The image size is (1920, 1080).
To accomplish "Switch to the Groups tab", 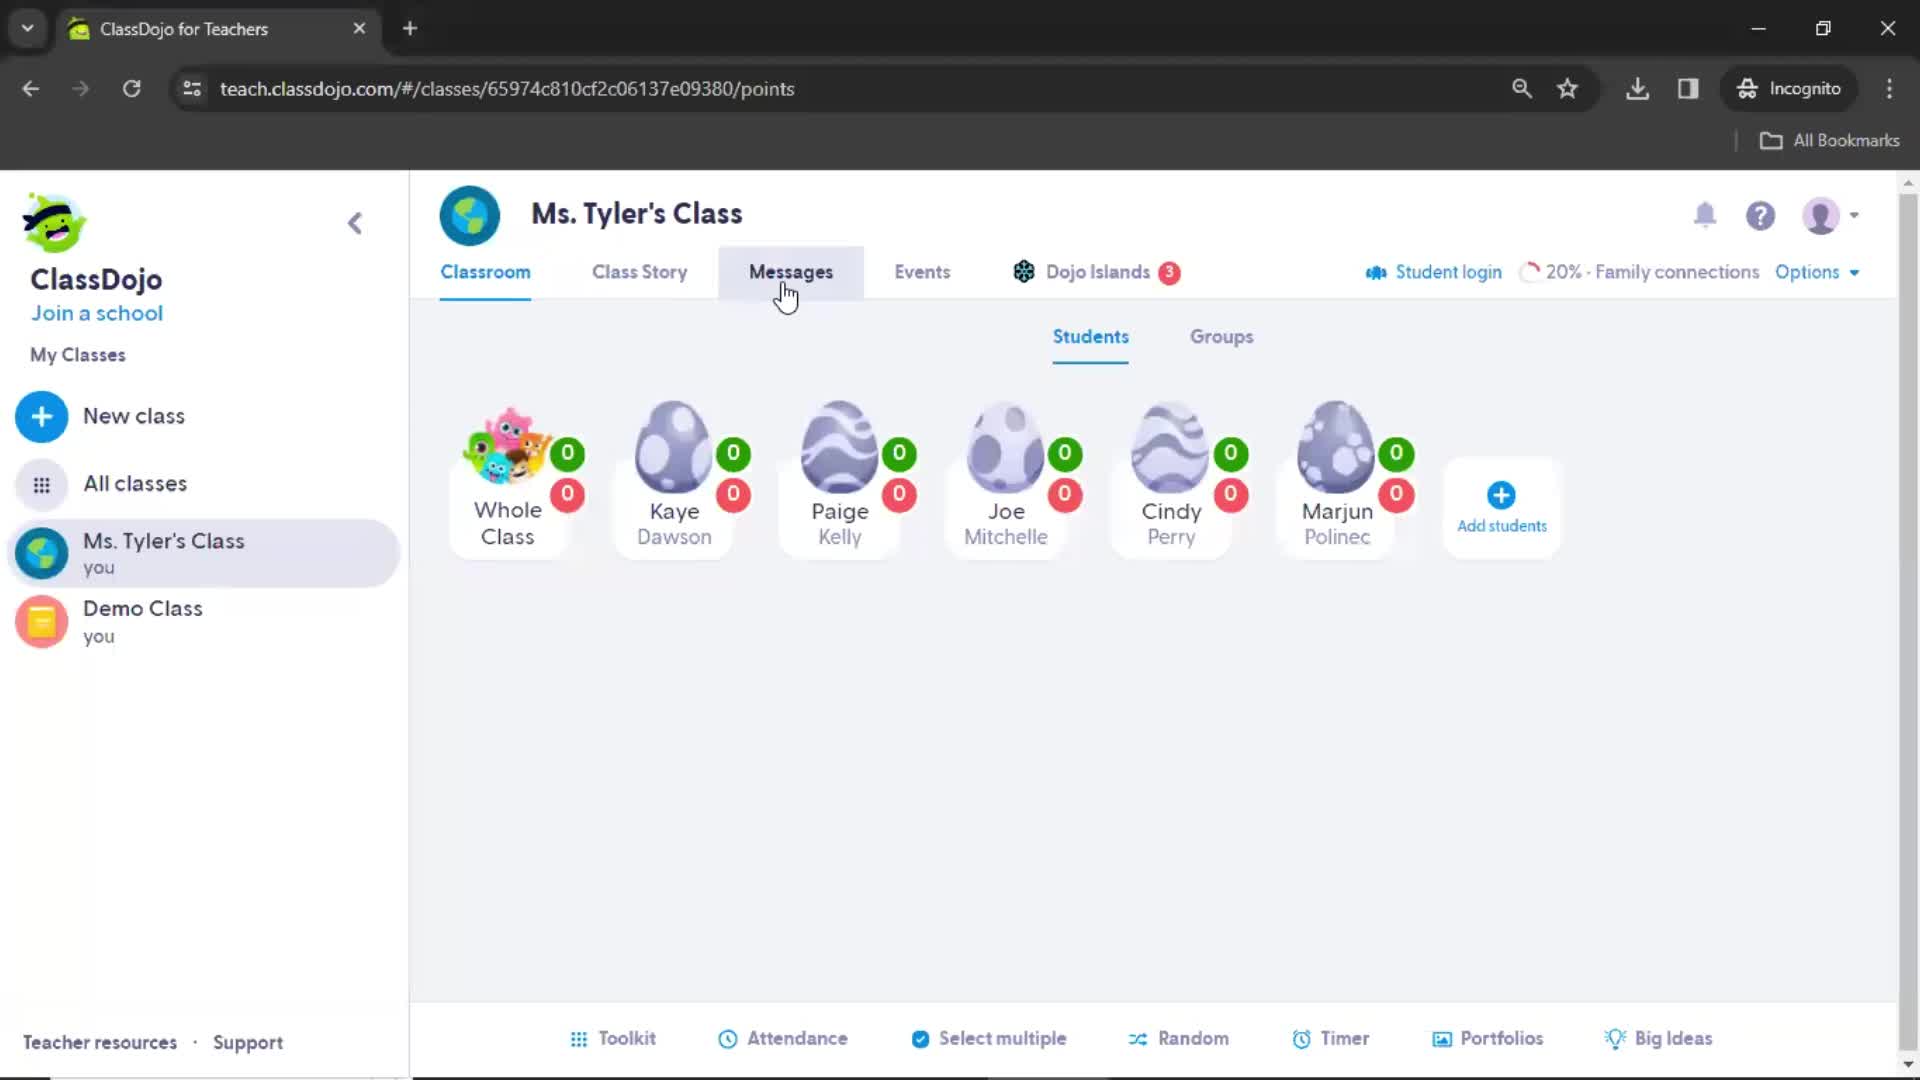I will [1221, 335].
